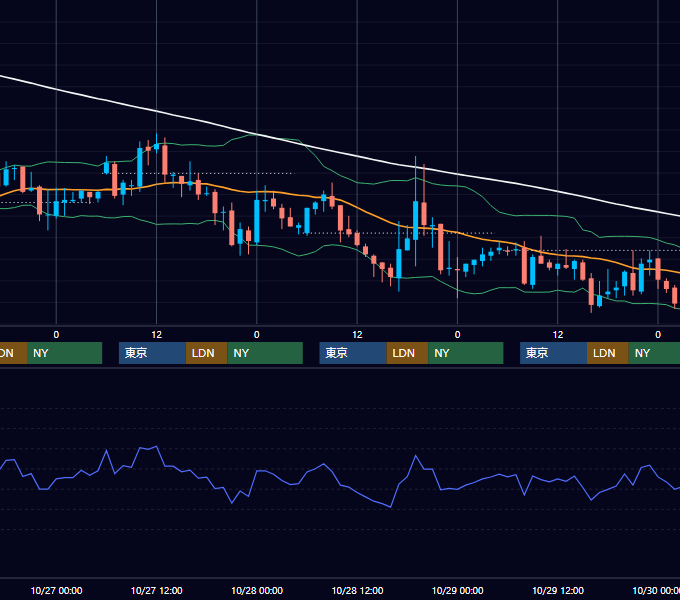680x600 pixels.
Task: Select the 東京 session block before 10/28 12:00
Action: 353,353
